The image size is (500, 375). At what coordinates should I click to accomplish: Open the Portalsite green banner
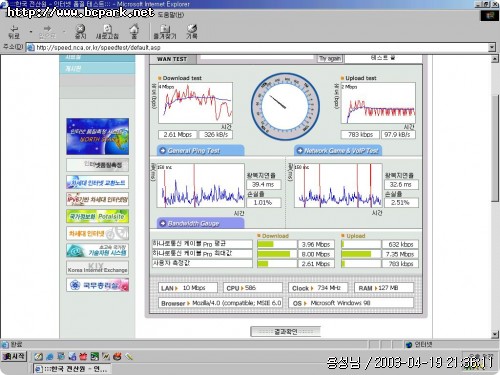click(x=97, y=216)
